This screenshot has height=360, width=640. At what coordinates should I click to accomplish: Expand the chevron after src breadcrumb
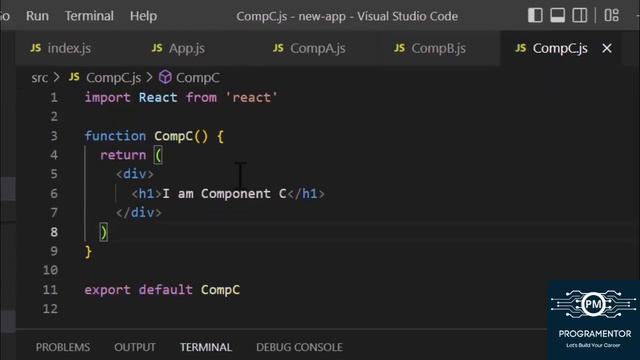click(x=56, y=77)
